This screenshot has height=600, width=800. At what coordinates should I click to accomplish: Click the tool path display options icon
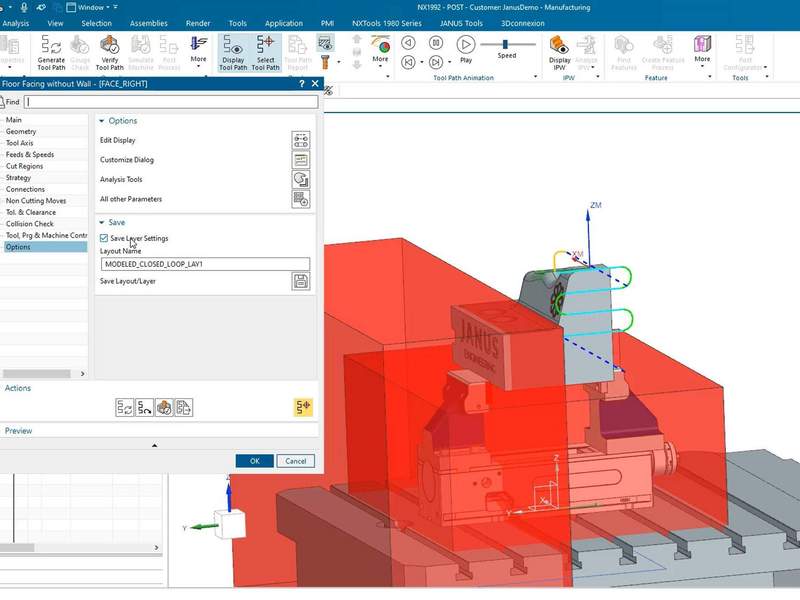point(325,43)
